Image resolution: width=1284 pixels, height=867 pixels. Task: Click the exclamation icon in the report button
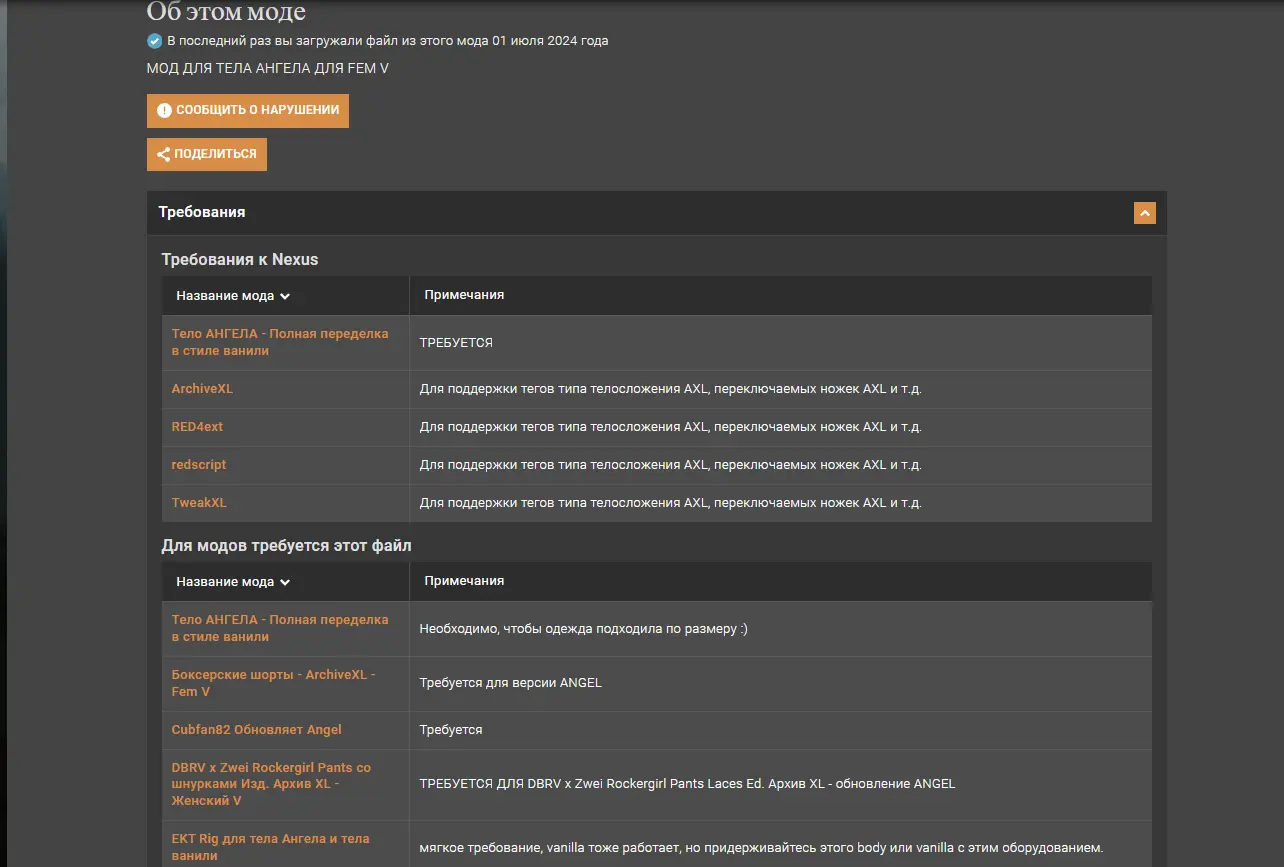click(164, 110)
